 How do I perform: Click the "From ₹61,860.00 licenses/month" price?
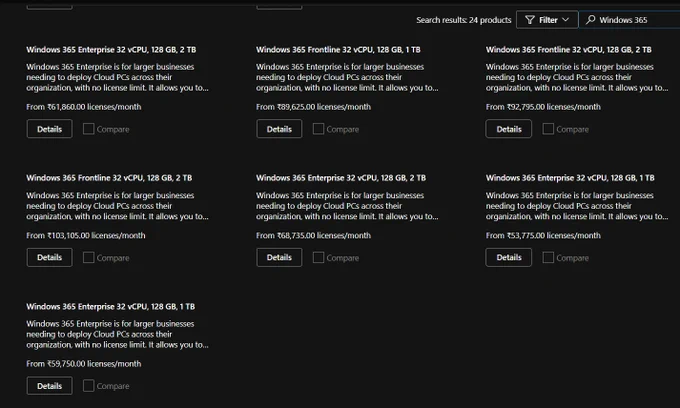tap(84, 107)
